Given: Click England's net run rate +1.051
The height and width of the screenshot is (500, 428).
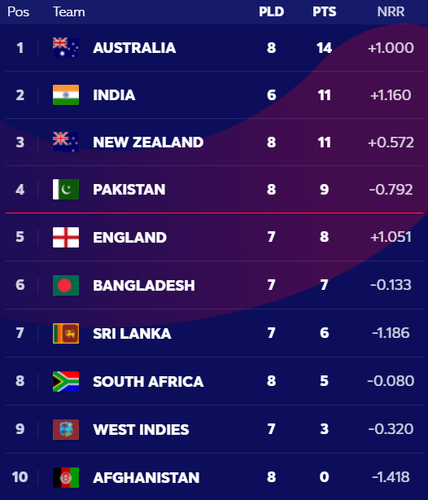Looking at the screenshot, I should coord(391,237).
